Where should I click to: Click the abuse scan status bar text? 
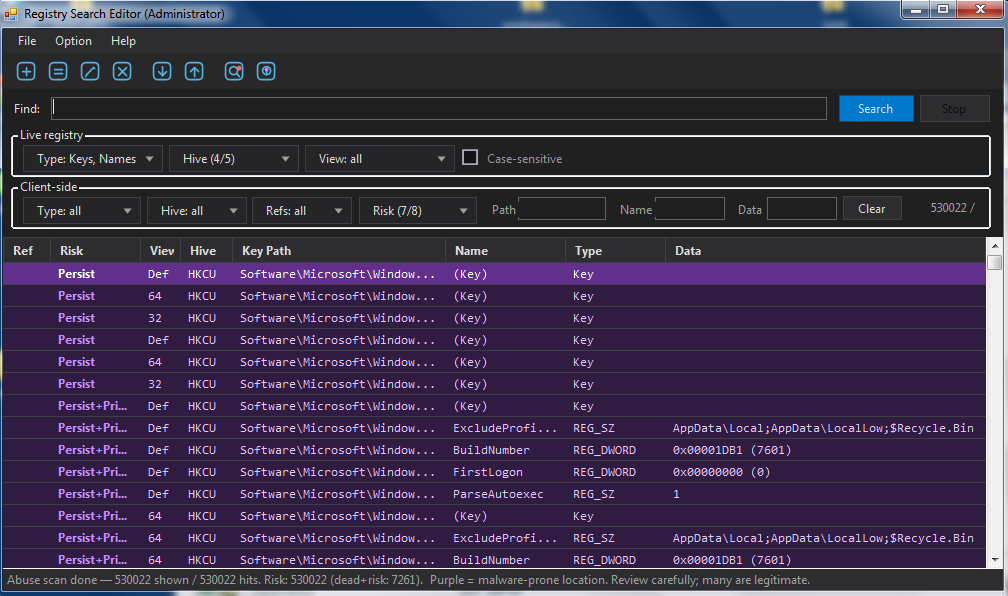[408, 580]
